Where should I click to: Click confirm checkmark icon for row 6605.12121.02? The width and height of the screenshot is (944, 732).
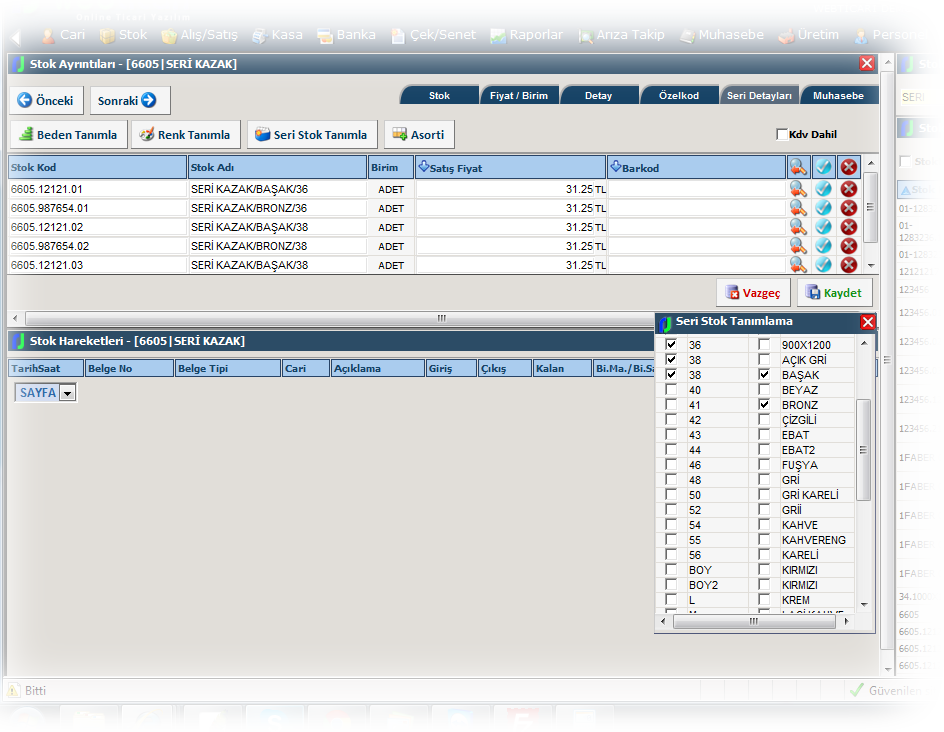click(x=823, y=227)
